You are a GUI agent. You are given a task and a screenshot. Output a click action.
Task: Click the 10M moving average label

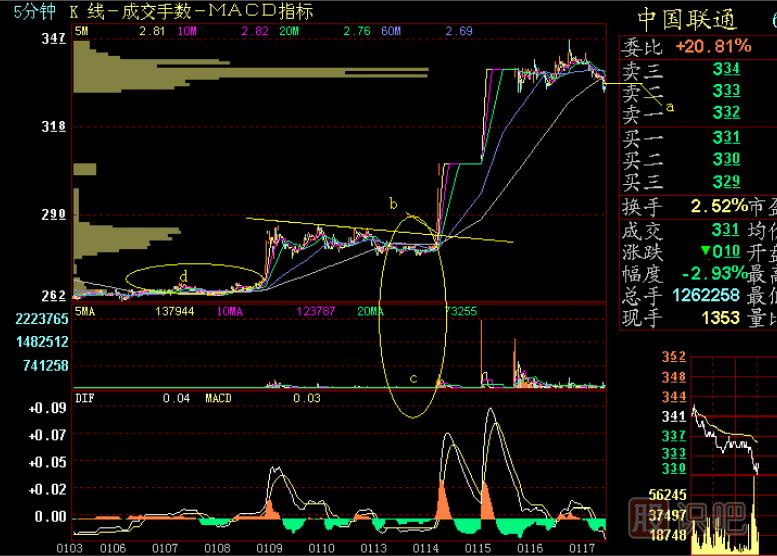(x=186, y=32)
